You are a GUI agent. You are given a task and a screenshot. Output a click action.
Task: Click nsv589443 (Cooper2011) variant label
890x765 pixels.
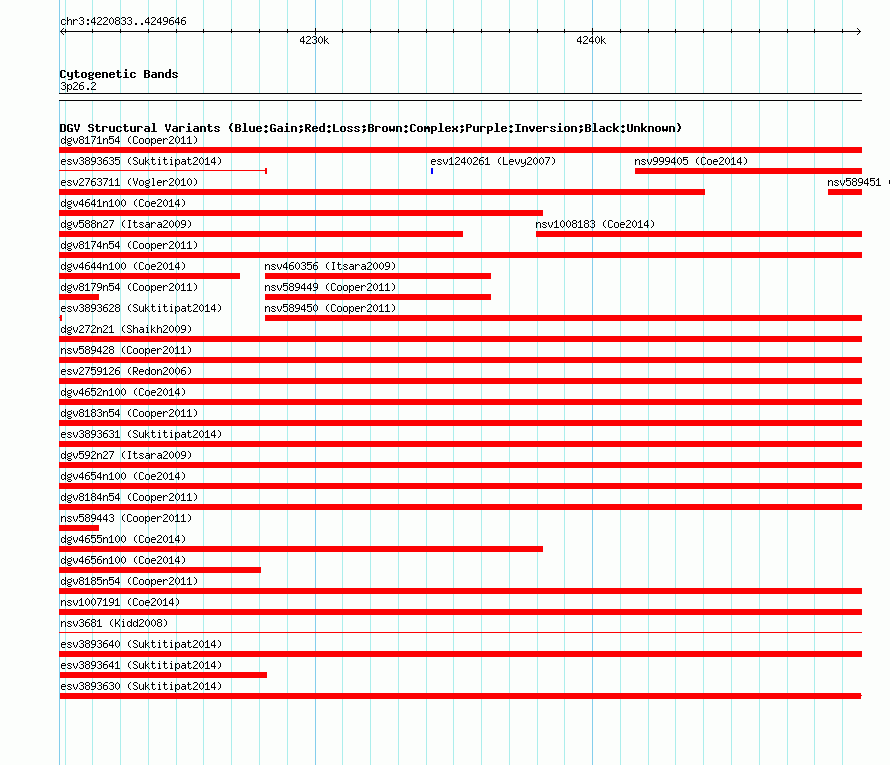pyautogui.click(x=126, y=518)
